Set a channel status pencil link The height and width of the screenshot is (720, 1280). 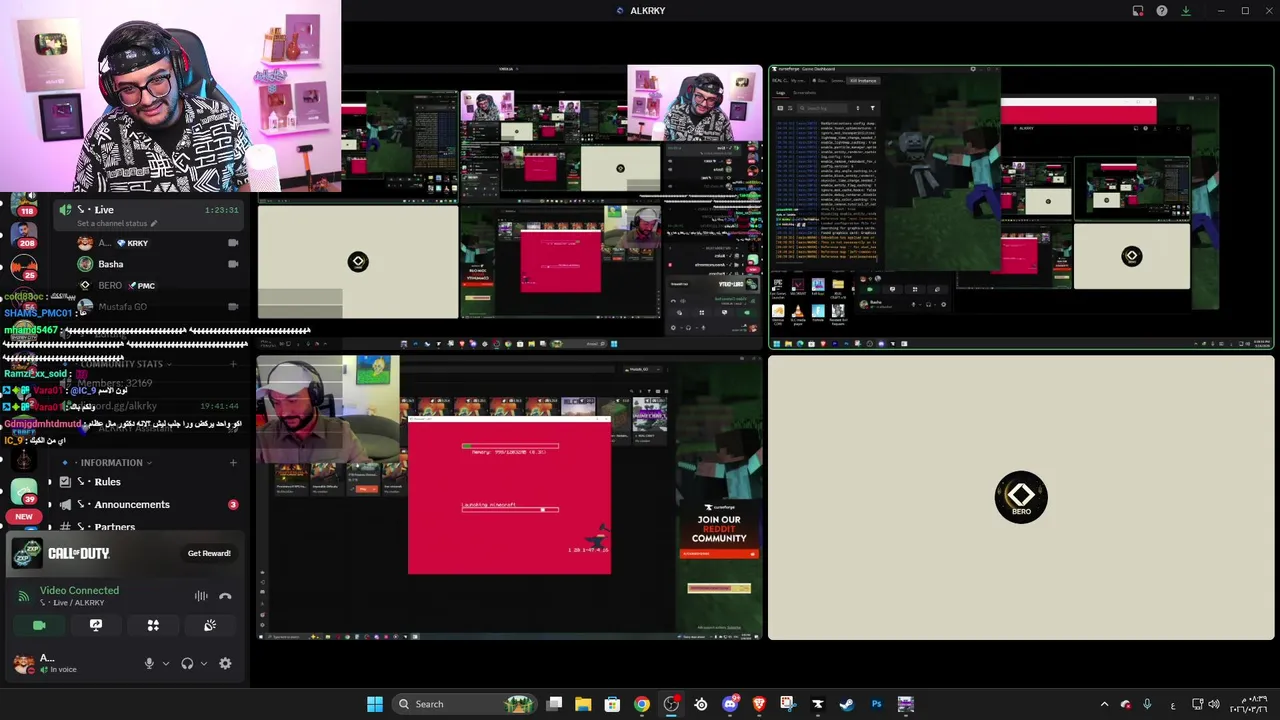tap(117, 224)
